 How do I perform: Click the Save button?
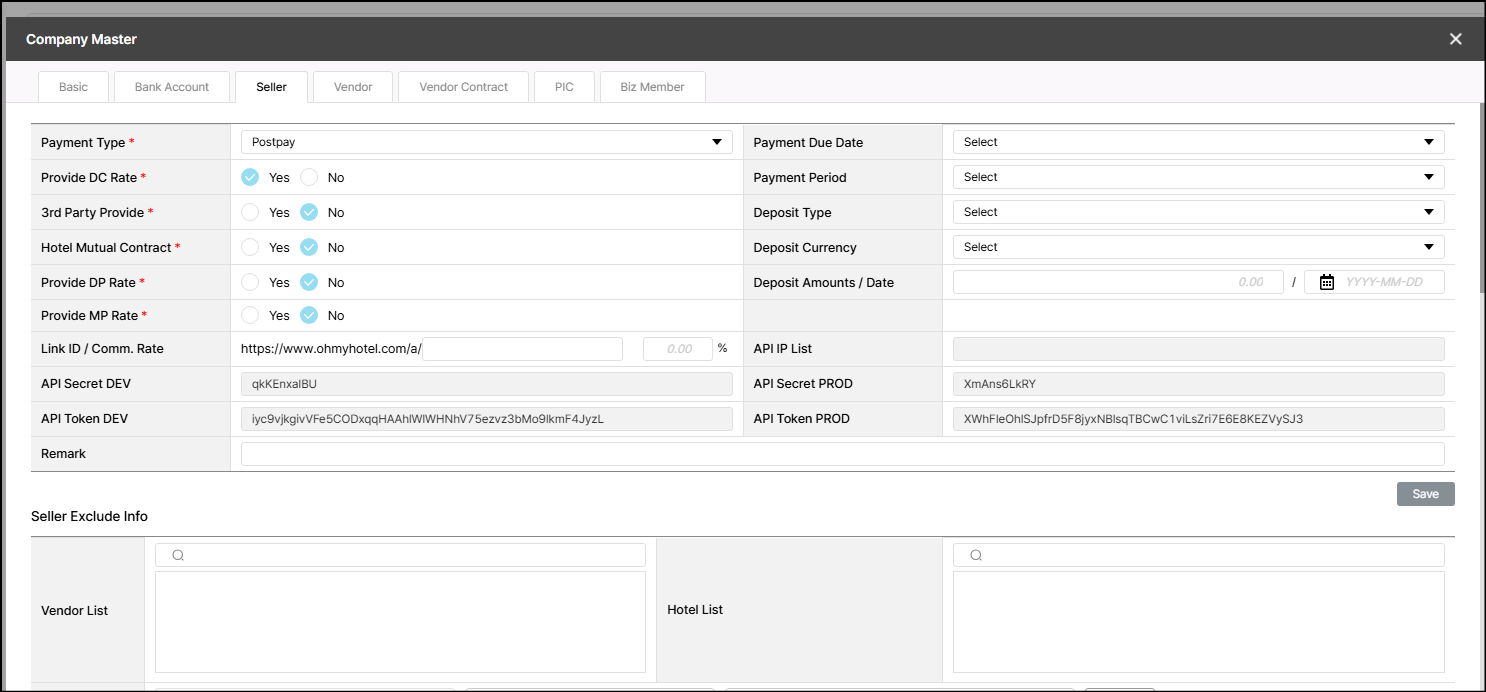[x=1425, y=494]
